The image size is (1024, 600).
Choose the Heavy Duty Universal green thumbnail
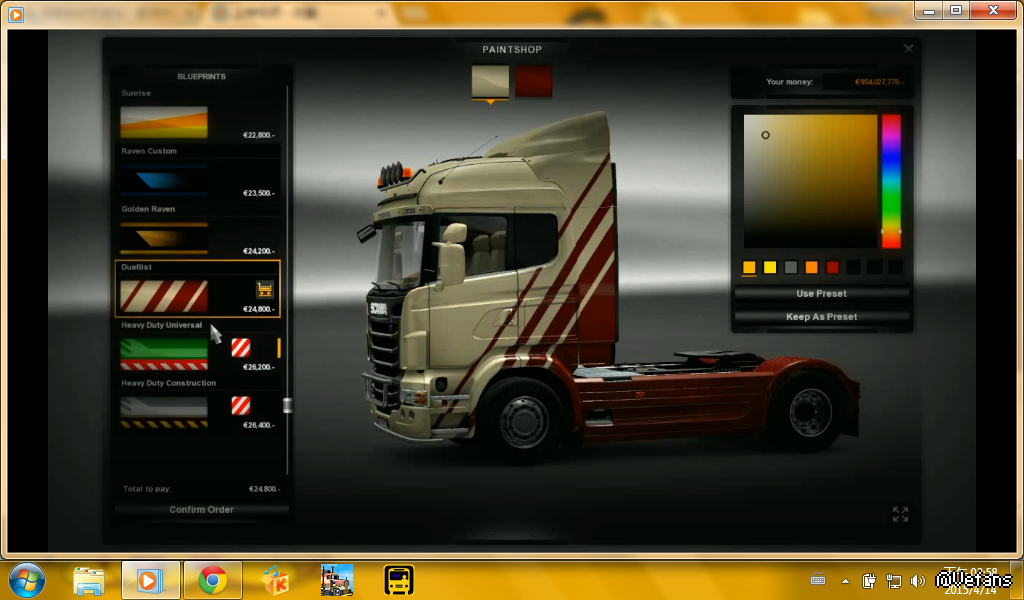coord(164,355)
